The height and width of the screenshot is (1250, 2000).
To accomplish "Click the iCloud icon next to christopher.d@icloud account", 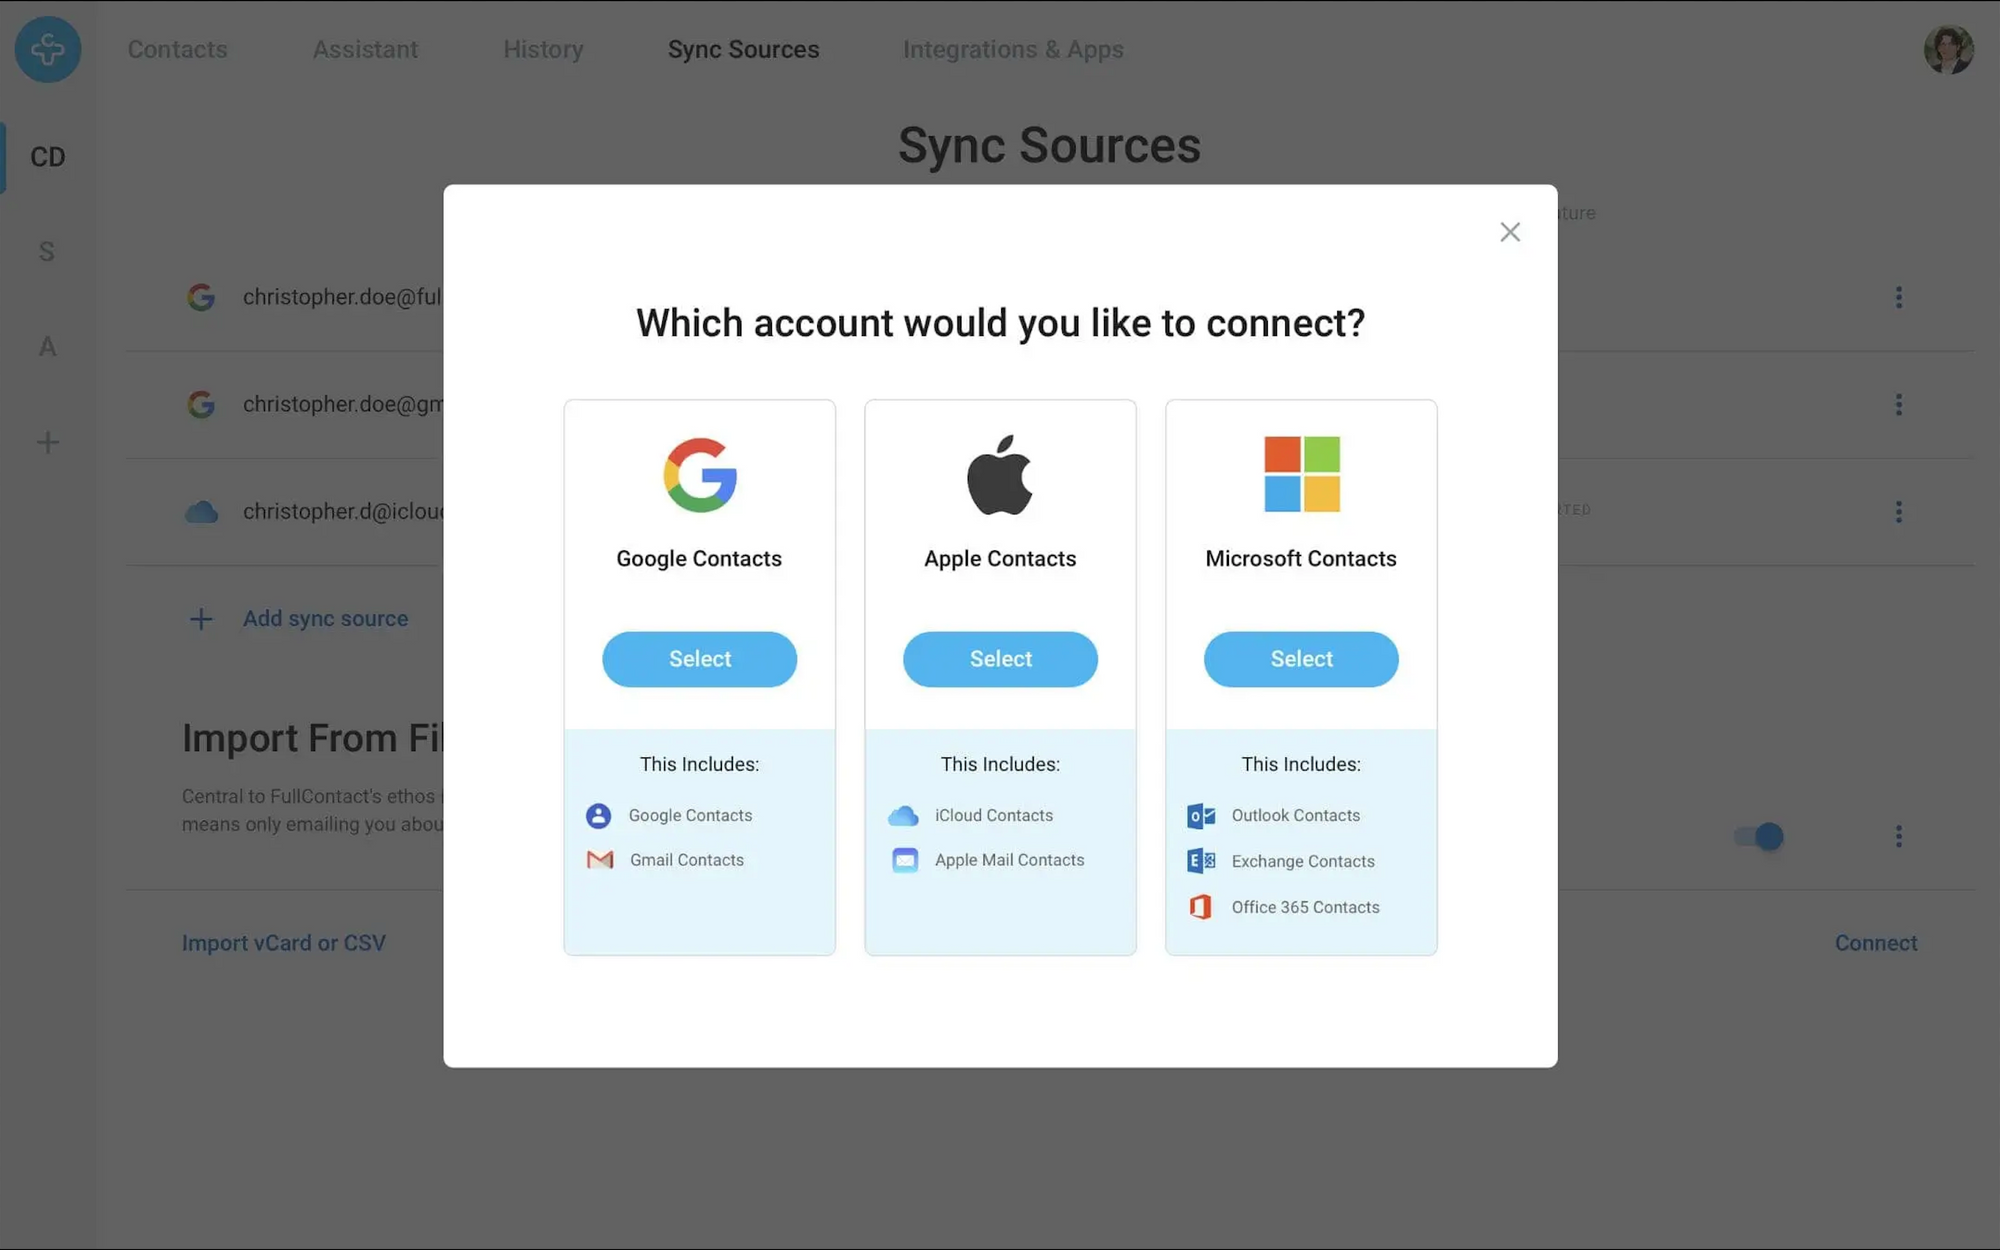I will coord(201,511).
